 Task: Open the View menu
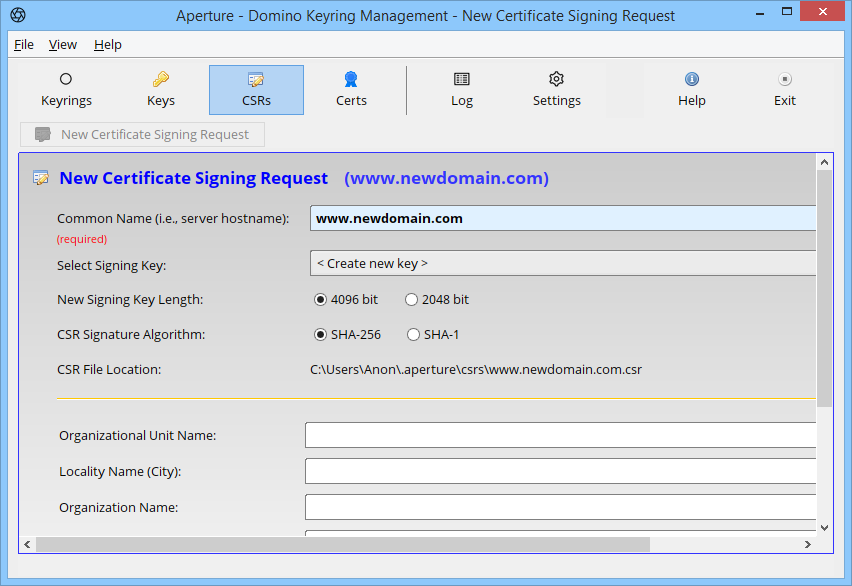[63, 45]
